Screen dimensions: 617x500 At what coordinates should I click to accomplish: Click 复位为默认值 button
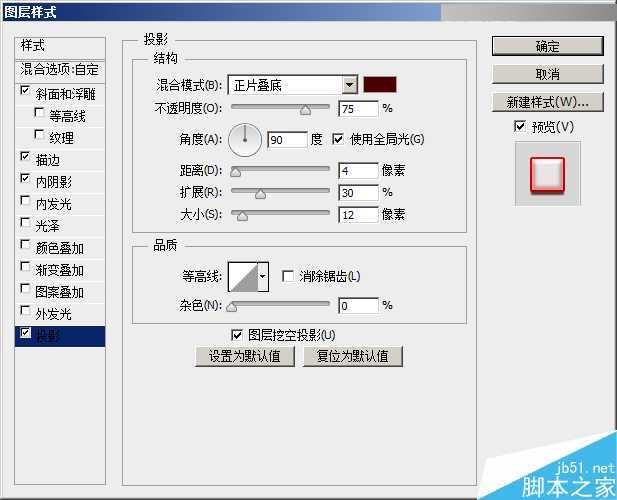[x=353, y=356]
